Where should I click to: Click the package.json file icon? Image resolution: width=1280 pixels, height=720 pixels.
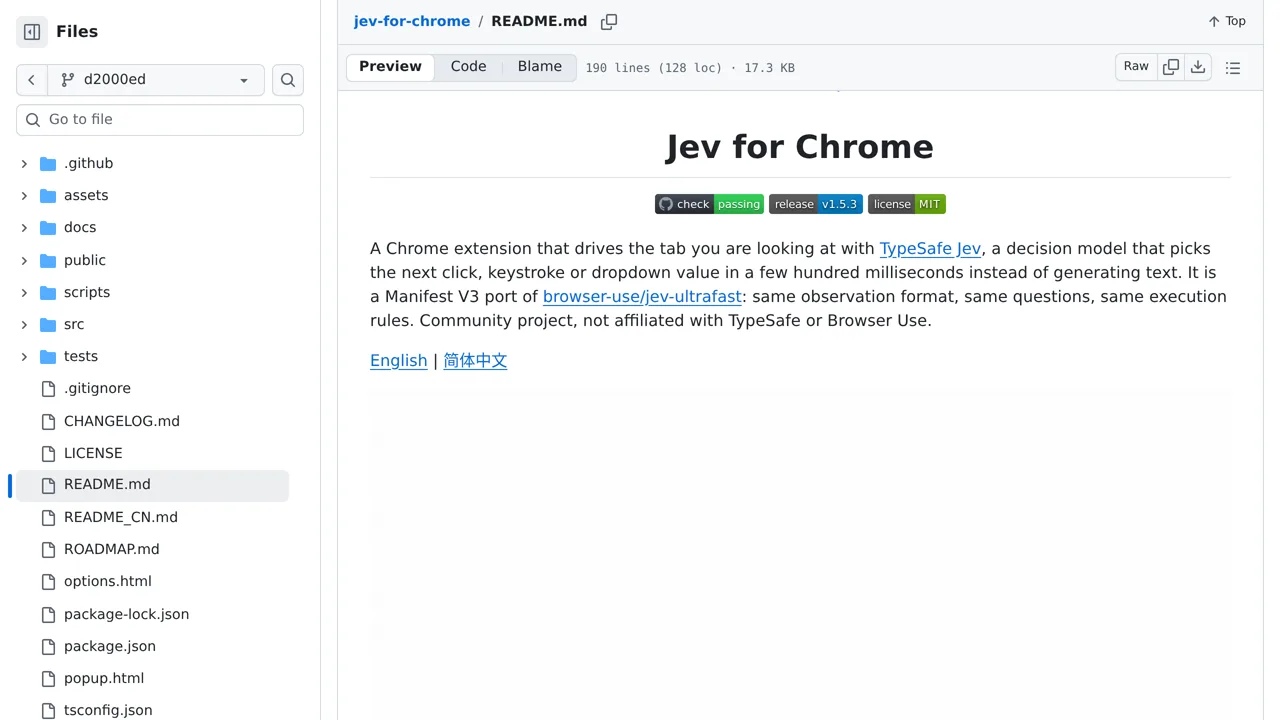click(48, 647)
